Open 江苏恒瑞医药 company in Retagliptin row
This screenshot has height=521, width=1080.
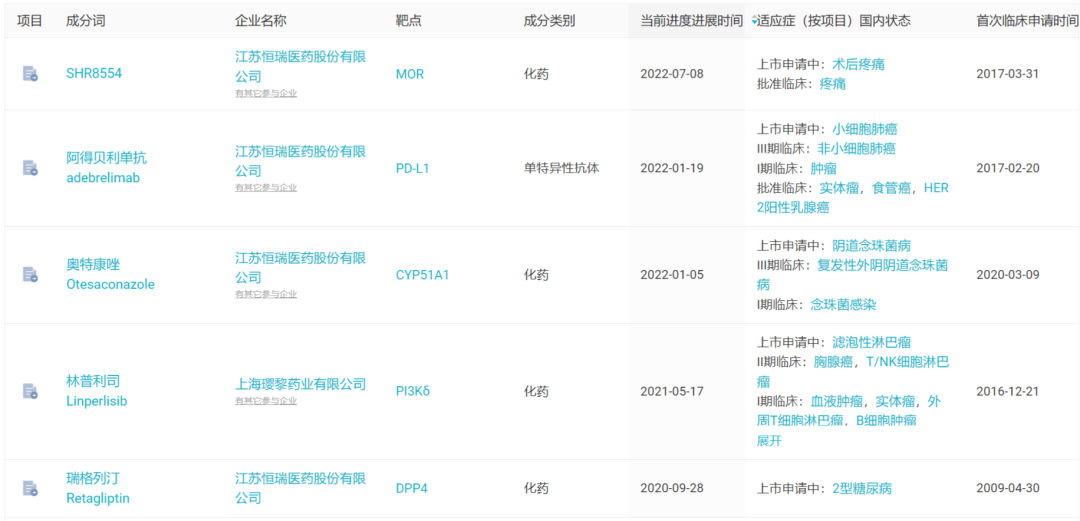300,487
